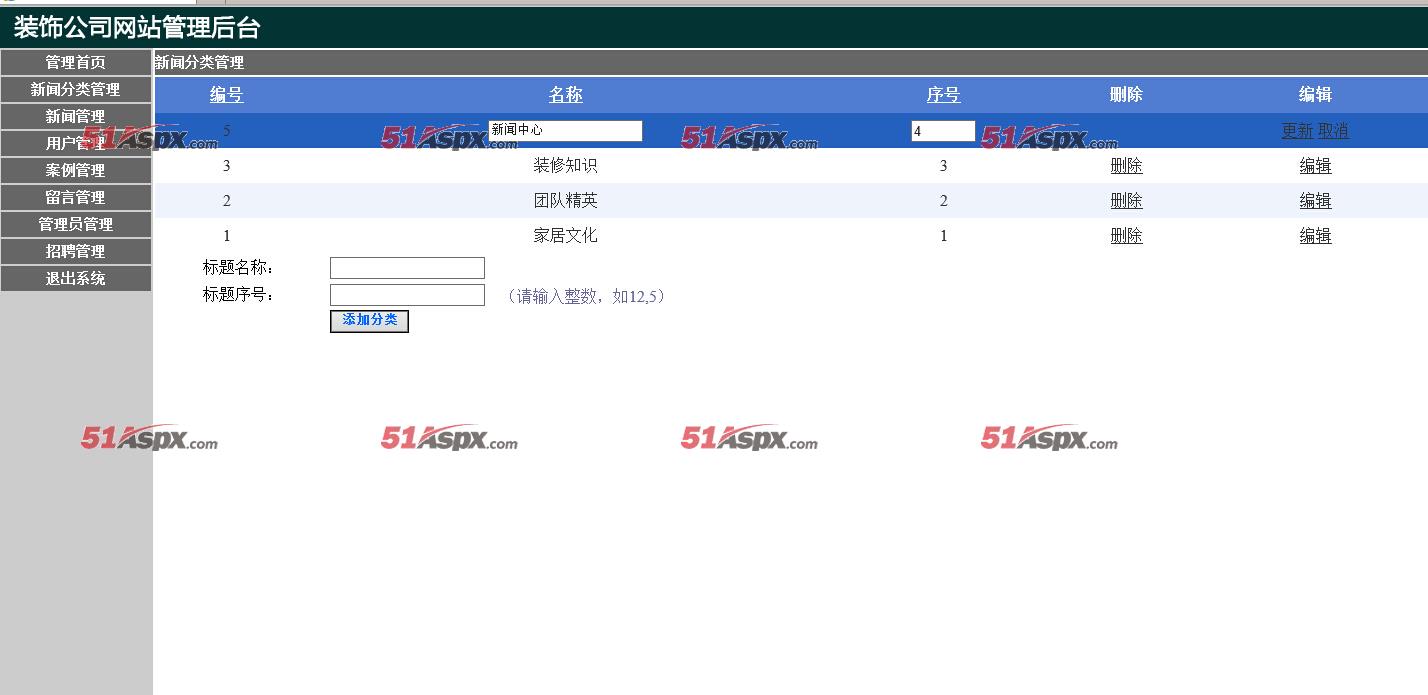
Task: Sort table by 编号 column header
Action: (x=226, y=95)
